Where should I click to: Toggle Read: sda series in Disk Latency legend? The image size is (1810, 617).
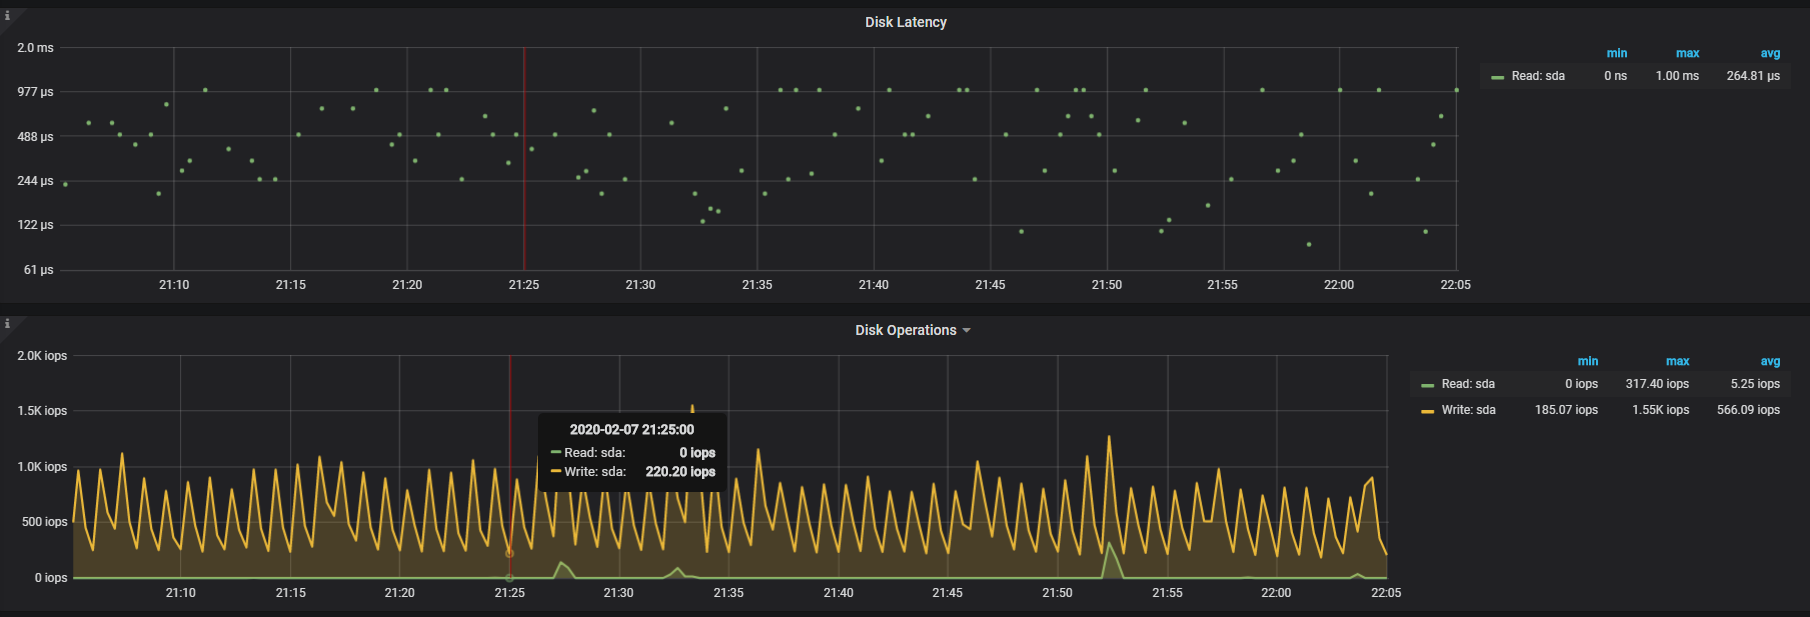pyautogui.click(x=1538, y=76)
